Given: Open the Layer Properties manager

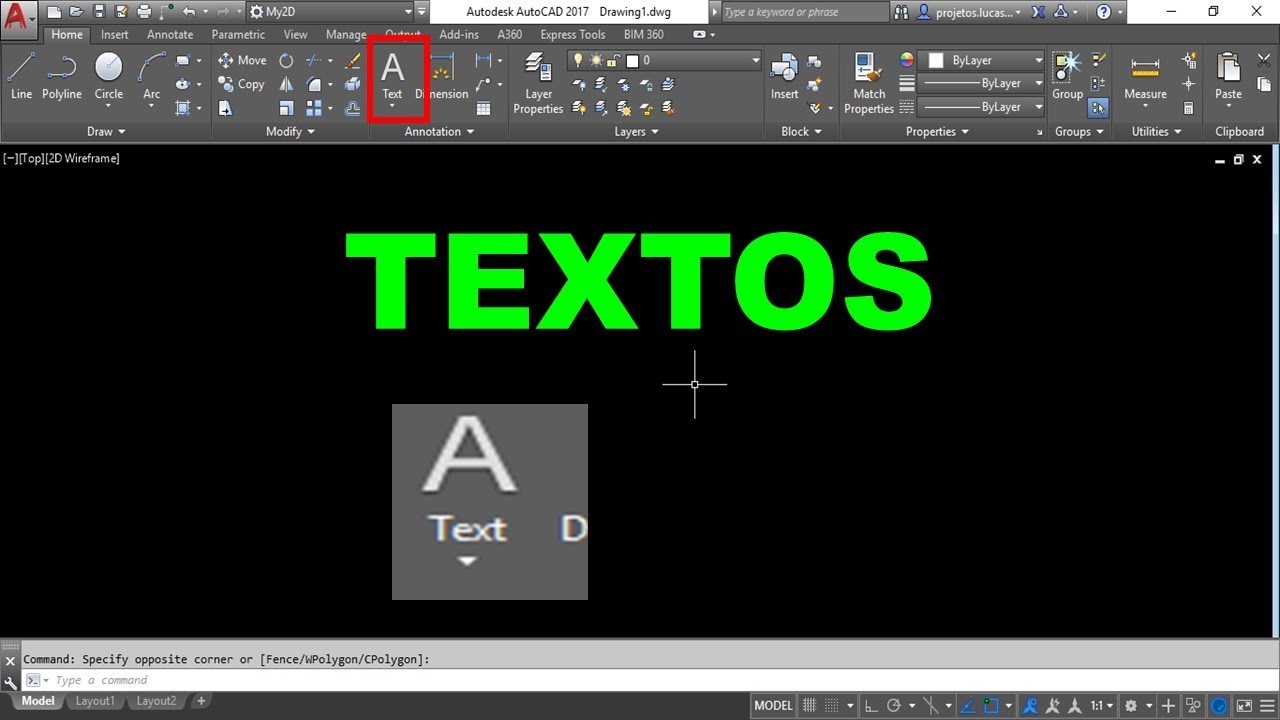Looking at the screenshot, I should coord(539,84).
